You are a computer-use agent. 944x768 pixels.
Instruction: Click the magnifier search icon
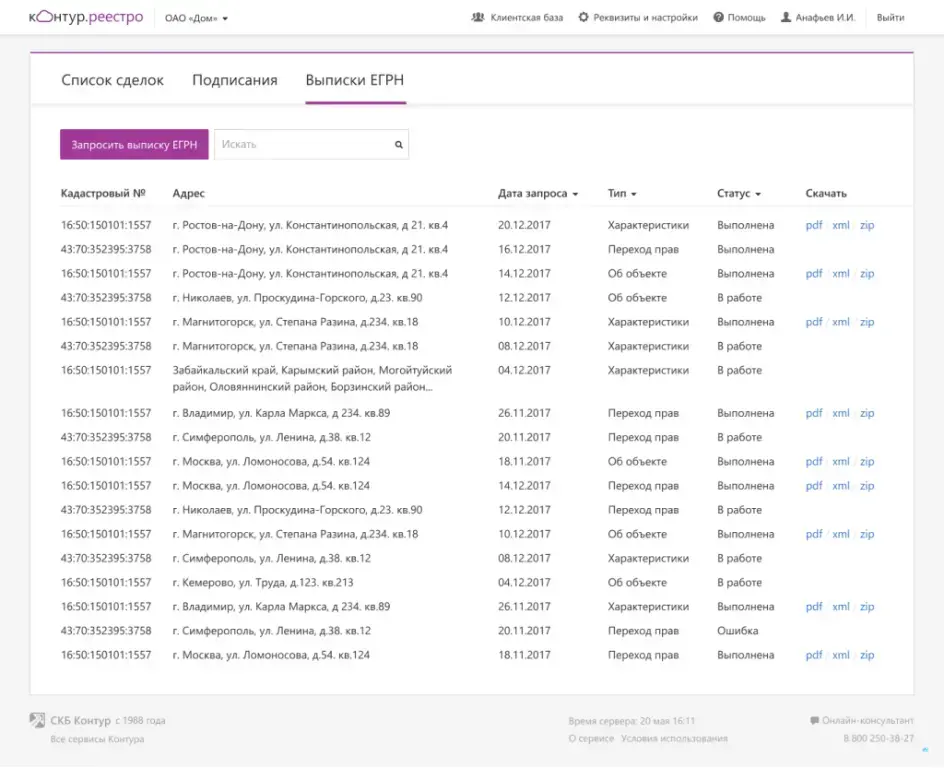click(x=399, y=144)
